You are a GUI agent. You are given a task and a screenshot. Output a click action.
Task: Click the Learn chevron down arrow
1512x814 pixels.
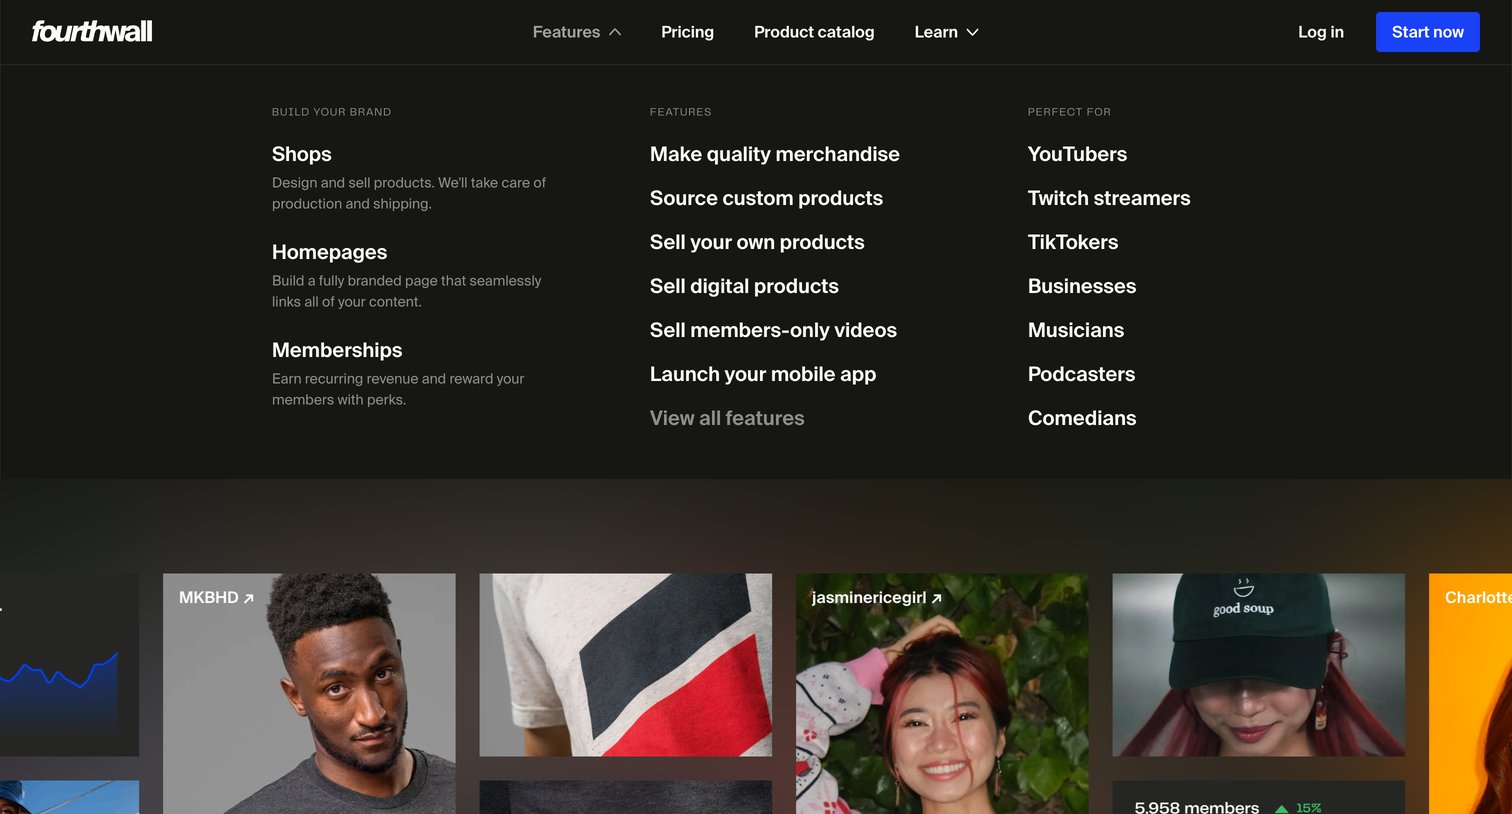972,32
